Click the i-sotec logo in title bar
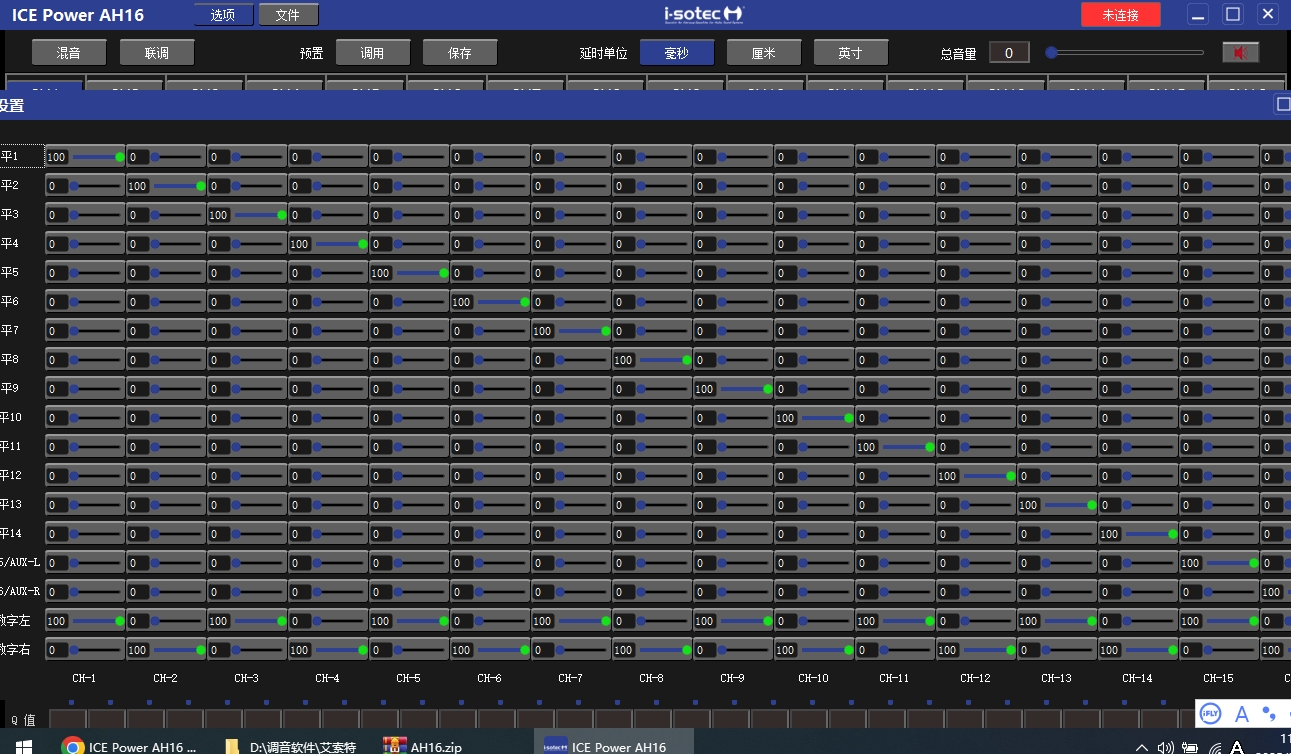 704,14
